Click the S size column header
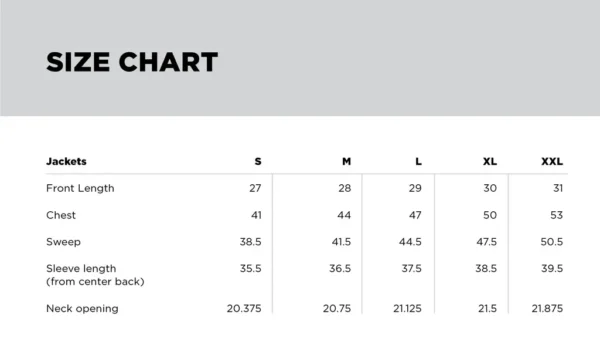Image resolution: width=600 pixels, height=362 pixels. point(258,161)
